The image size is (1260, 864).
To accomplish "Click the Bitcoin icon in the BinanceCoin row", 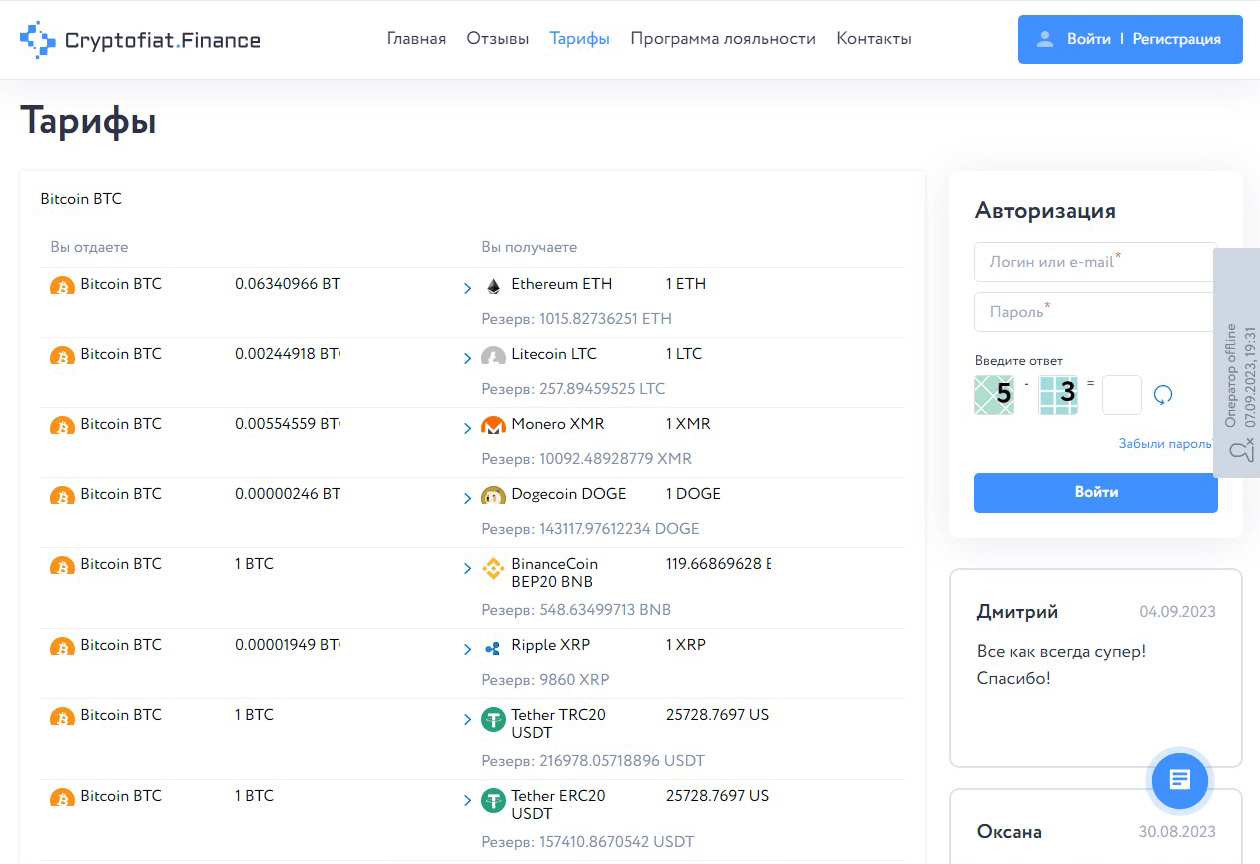I will coord(62,565).
